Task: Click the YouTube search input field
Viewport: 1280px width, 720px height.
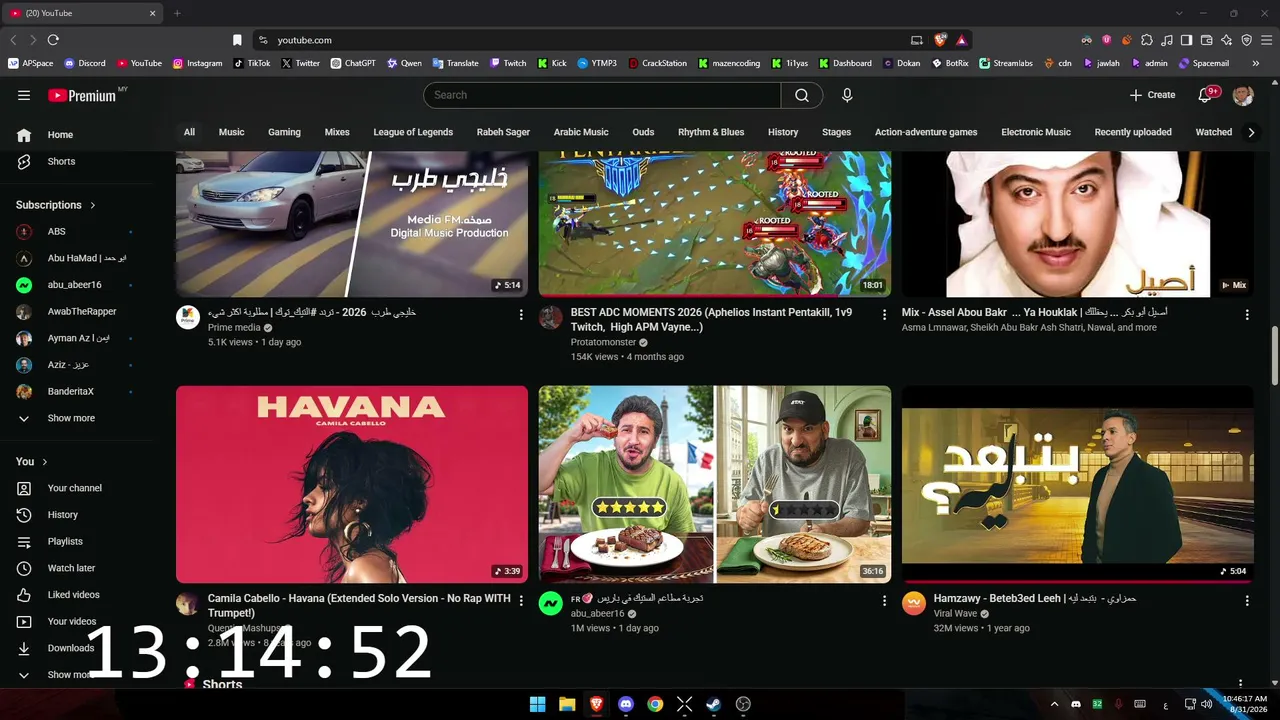Action: click(602, 95)
